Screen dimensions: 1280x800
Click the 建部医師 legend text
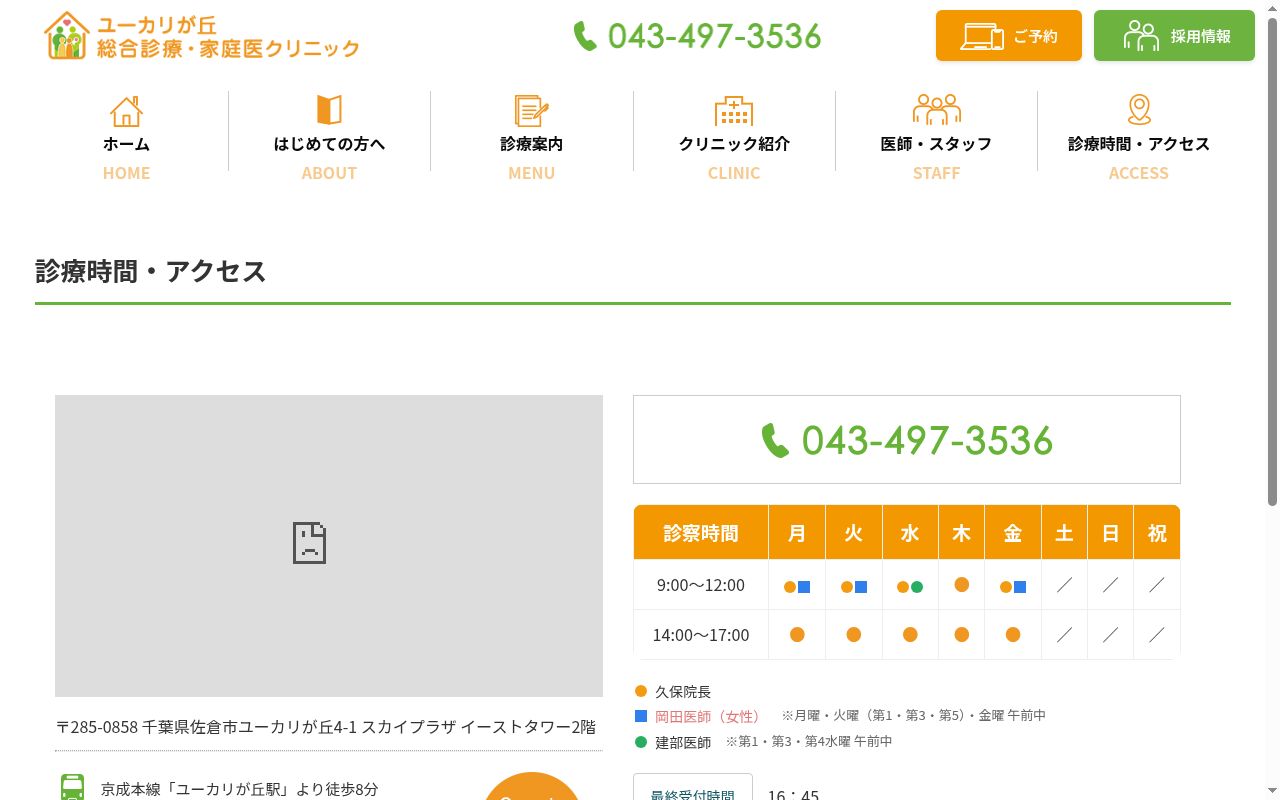coord(683,743)
